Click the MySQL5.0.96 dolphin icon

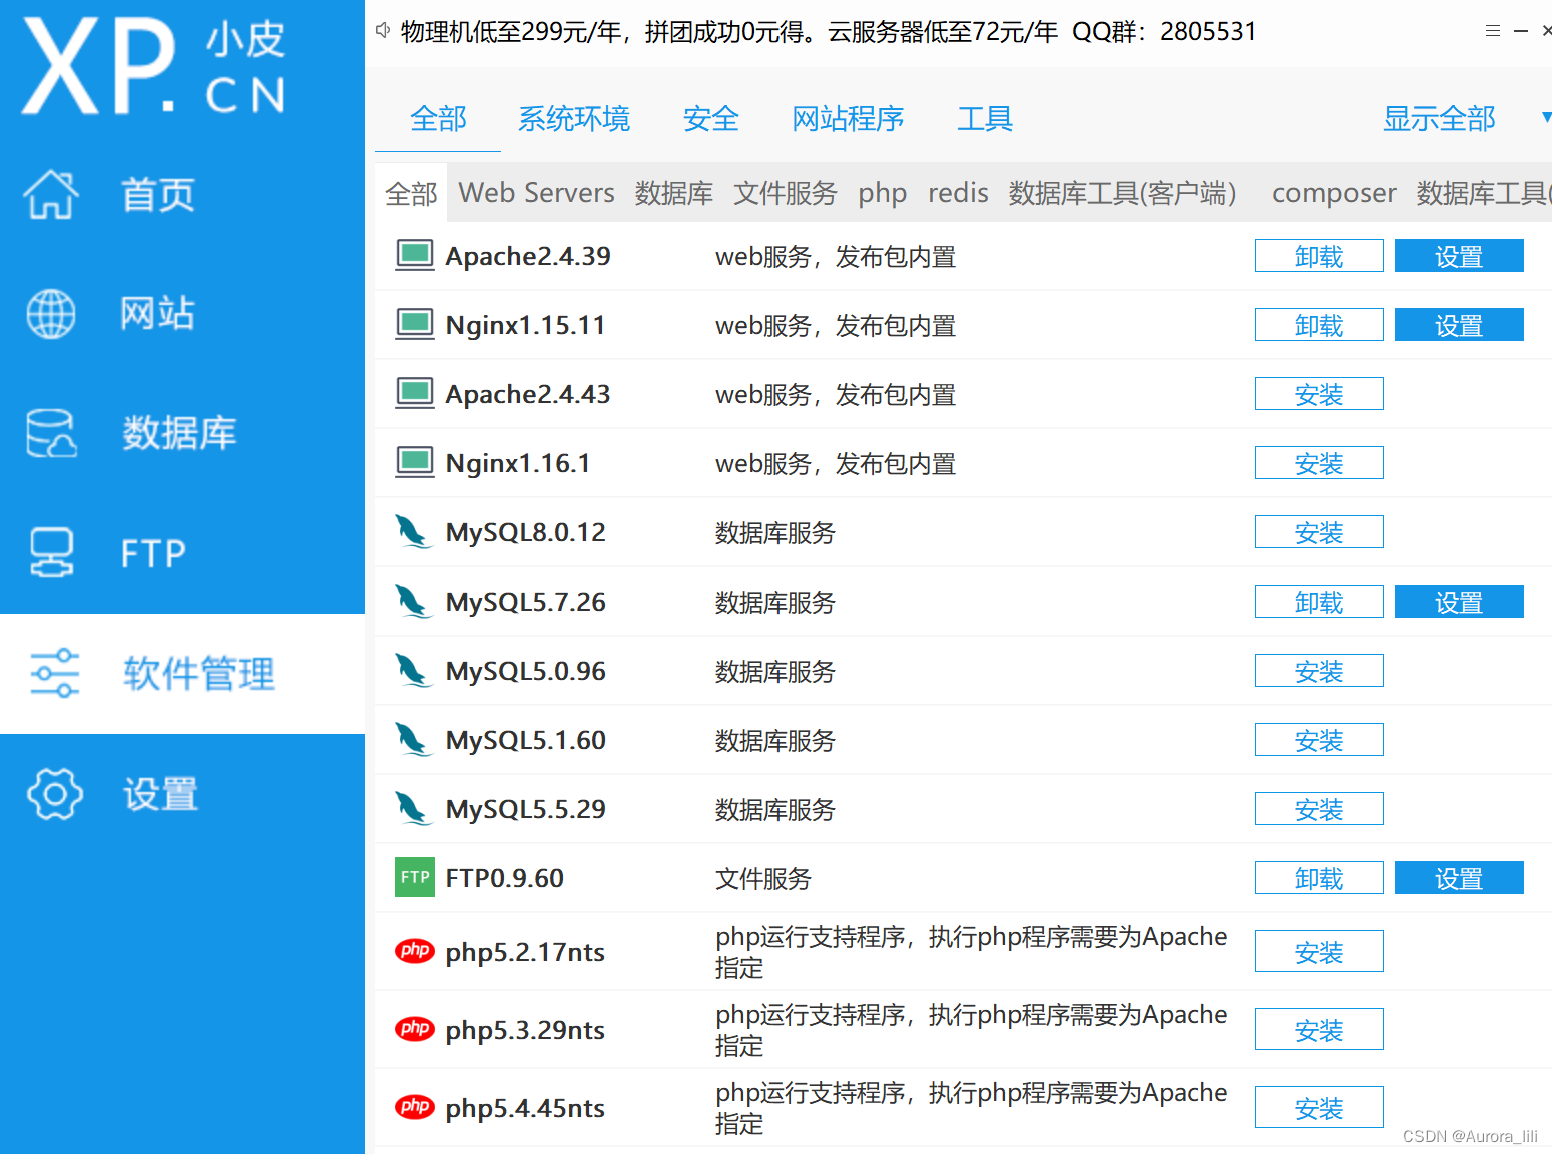pos(413,671)
